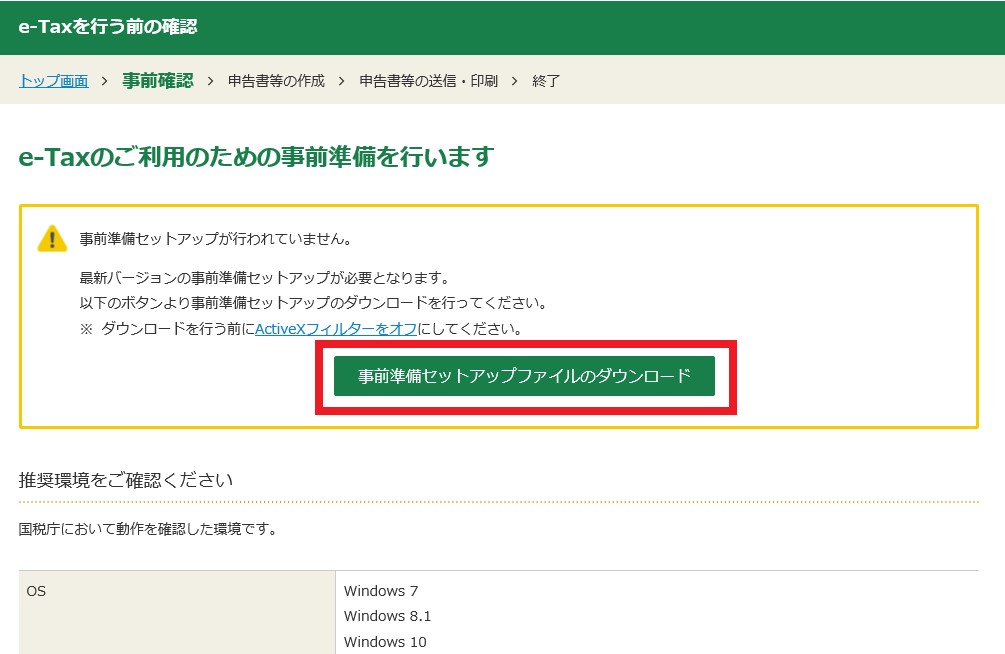
Task: Click the yellow warning triangle icon
Action: pyautogui.click(x=52, y=238)
